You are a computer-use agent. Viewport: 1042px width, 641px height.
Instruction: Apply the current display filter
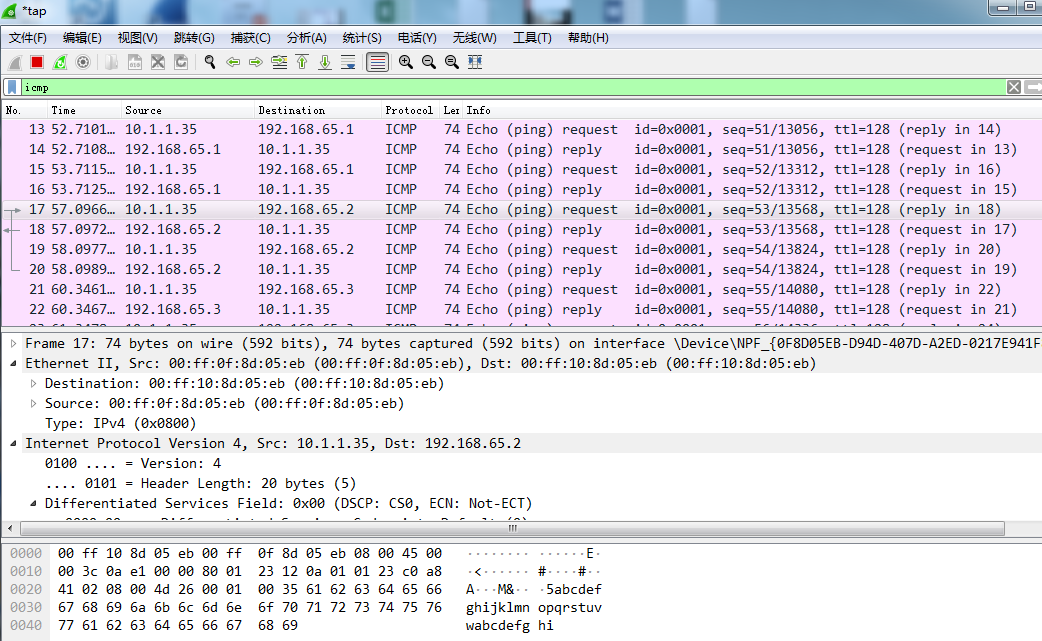(1033, 87)
